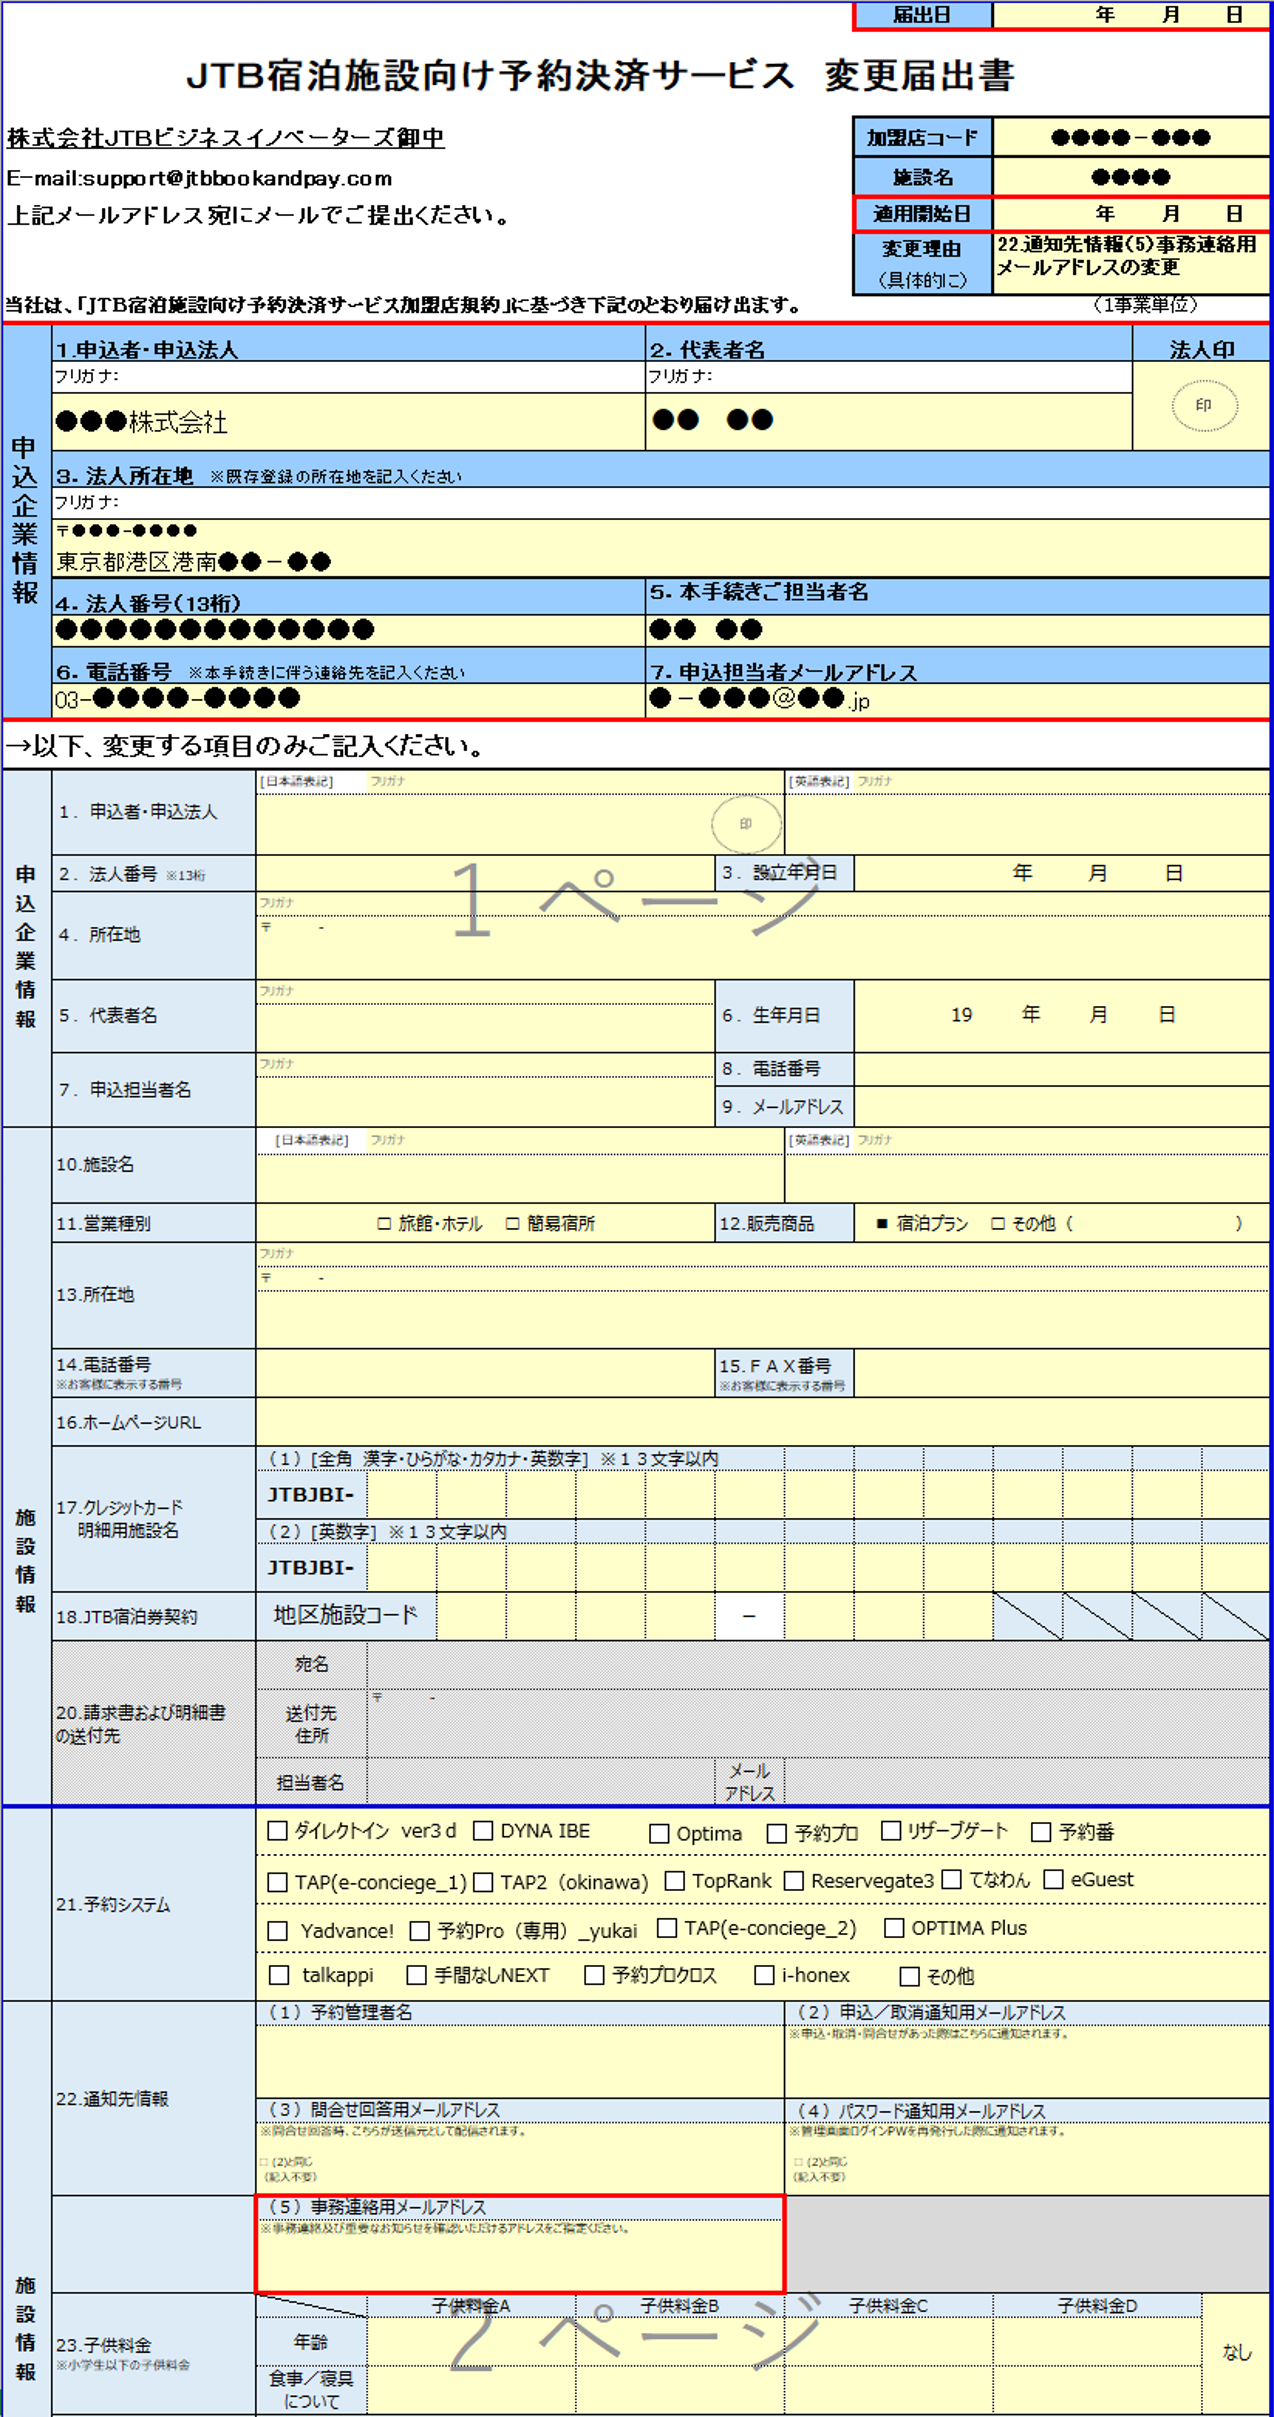Viewport: 1274px width, 2417px height.
Task: Select the 申込担当者メールアドレス value field
Action: tap(958, 700)
